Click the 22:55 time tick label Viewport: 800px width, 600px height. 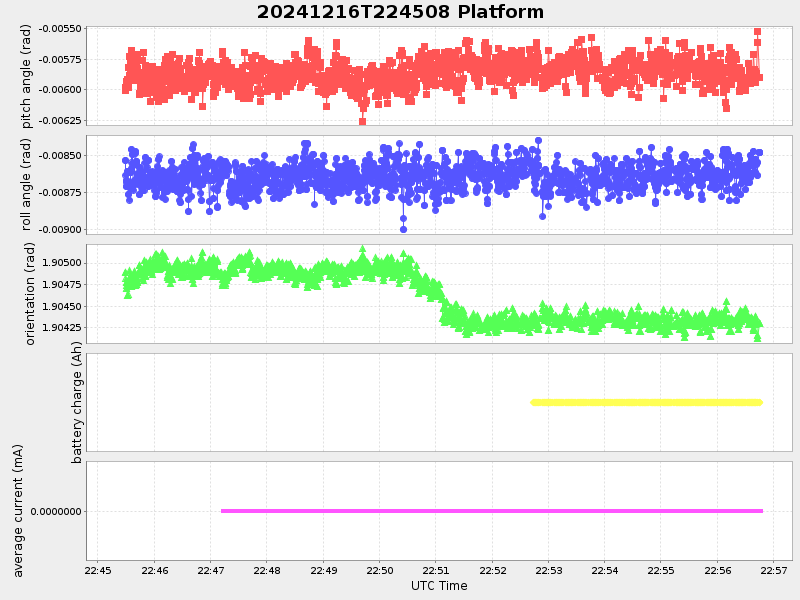tap(661, 570)
